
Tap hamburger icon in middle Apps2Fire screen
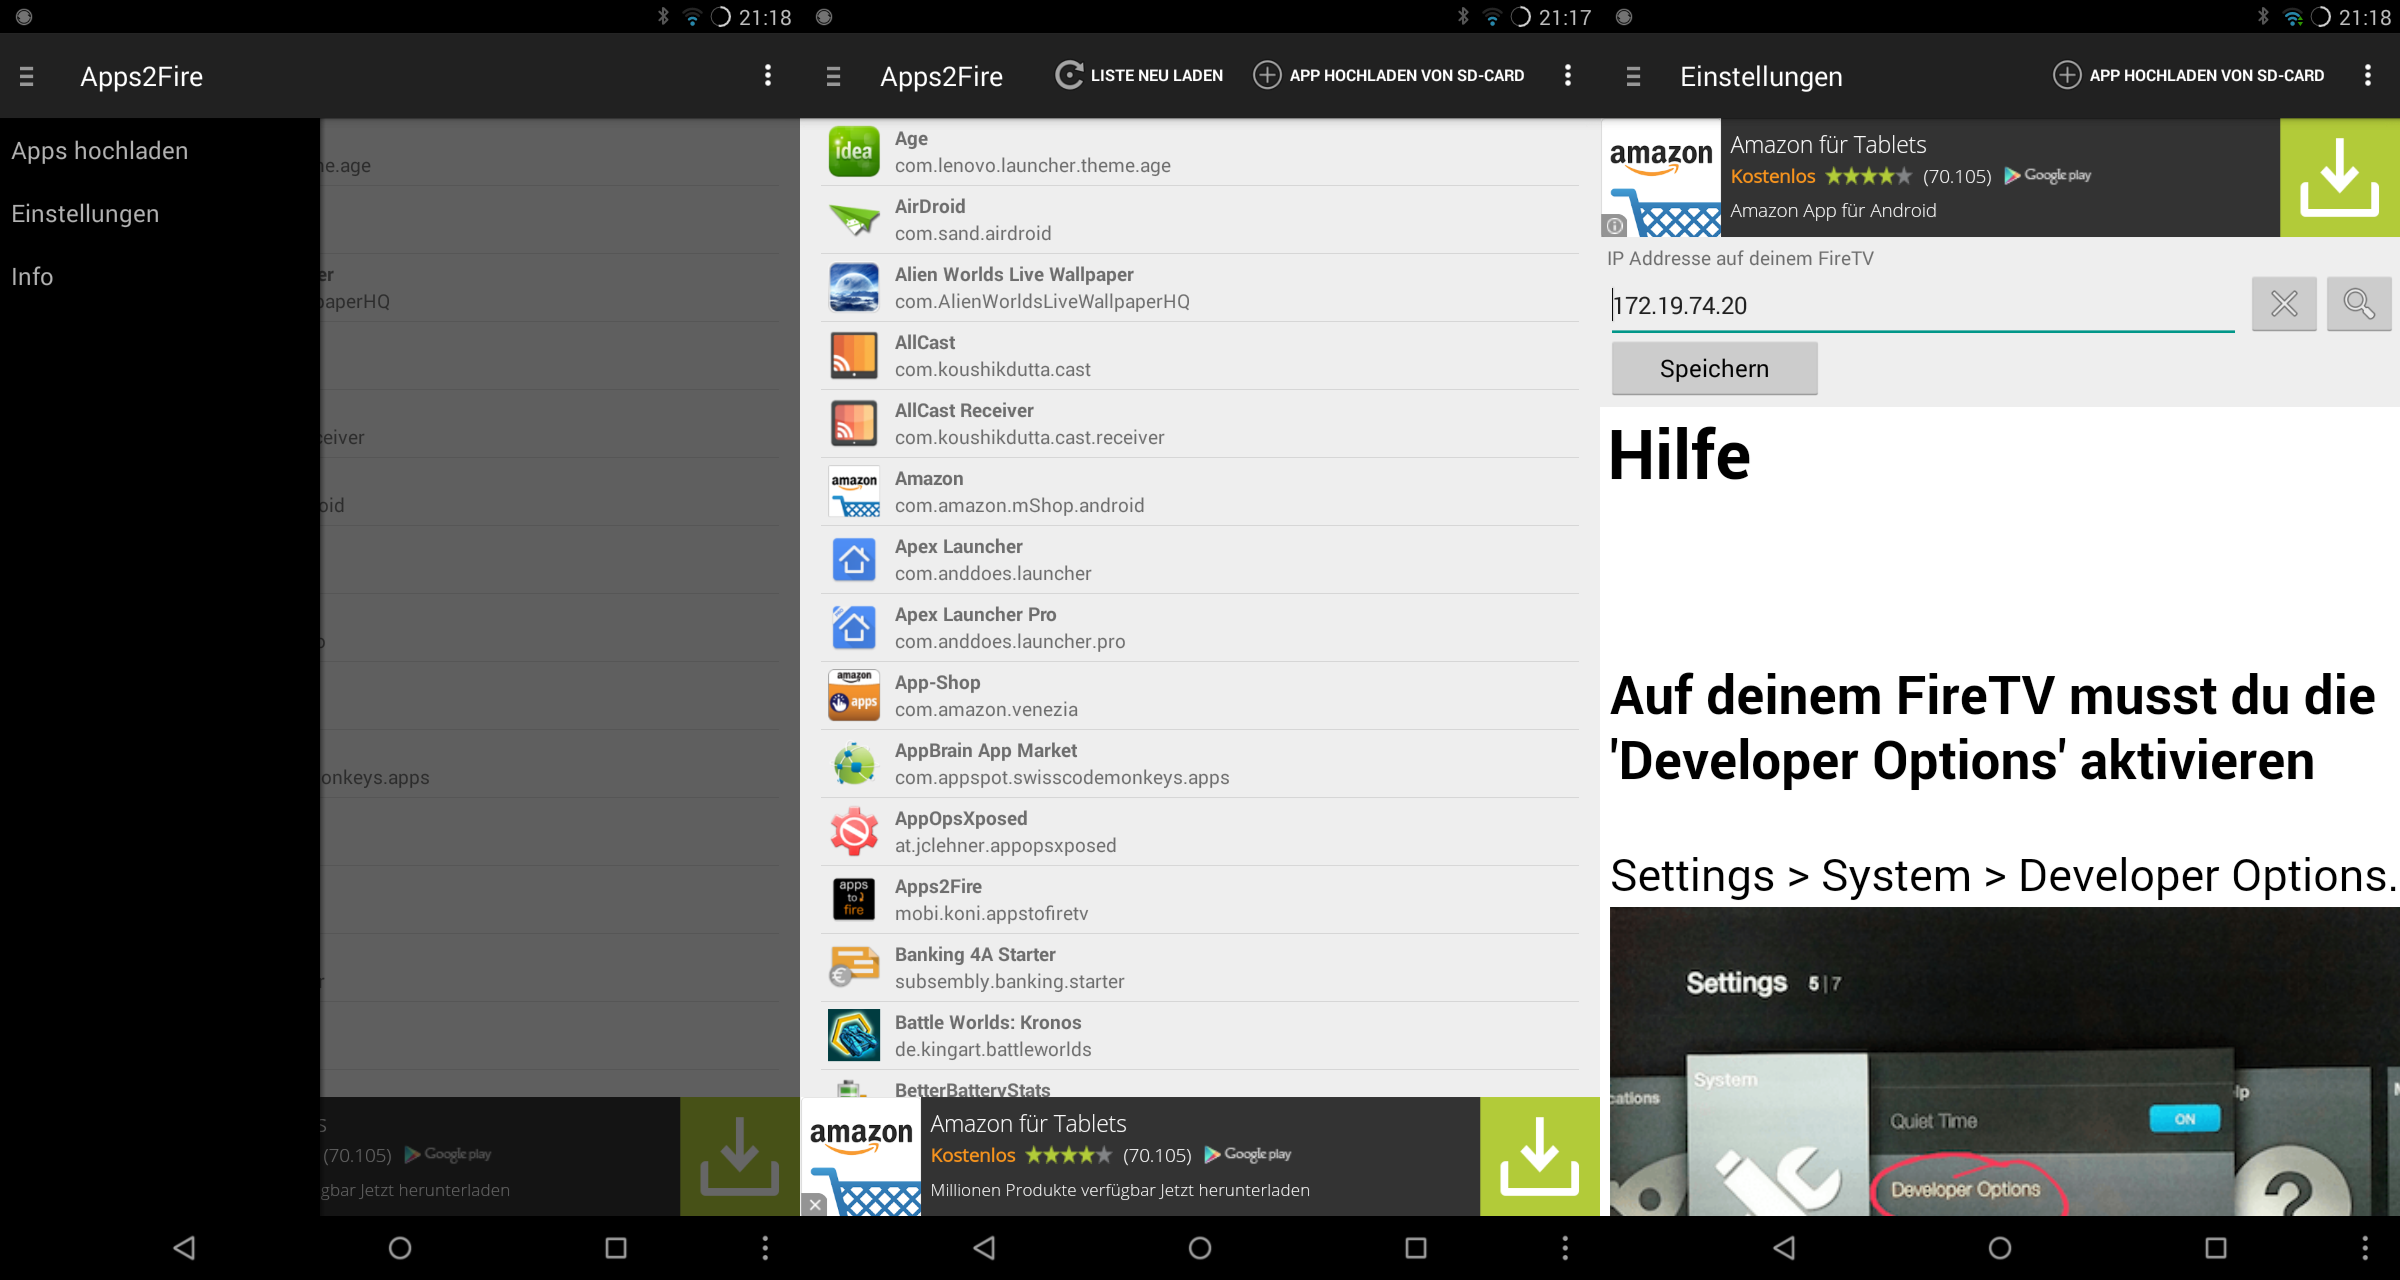click(833, 76)
